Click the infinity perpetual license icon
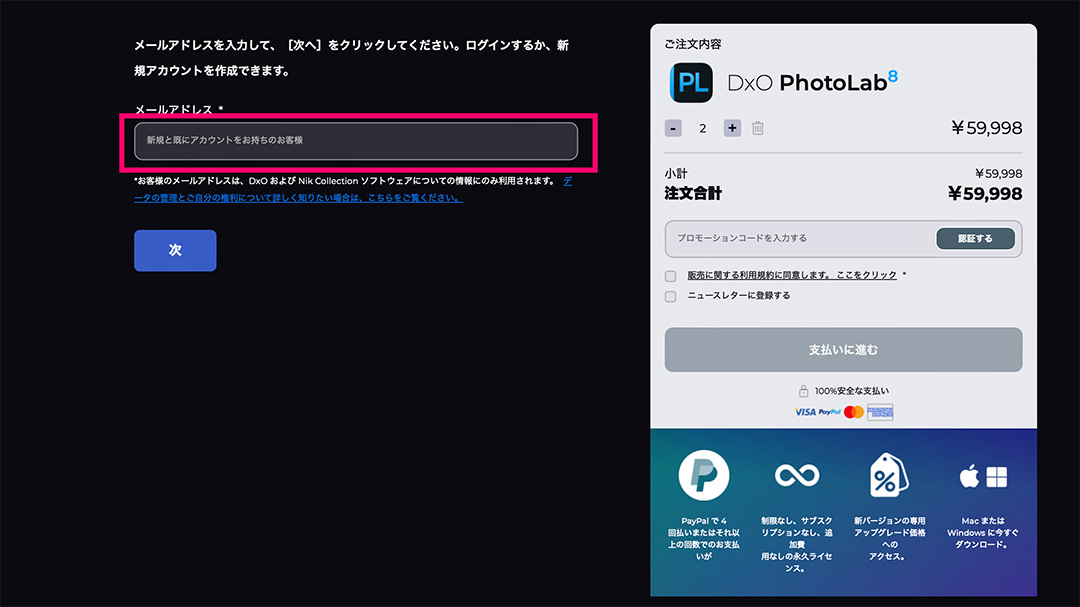The image size is (1080, 607). pos(797,475)
